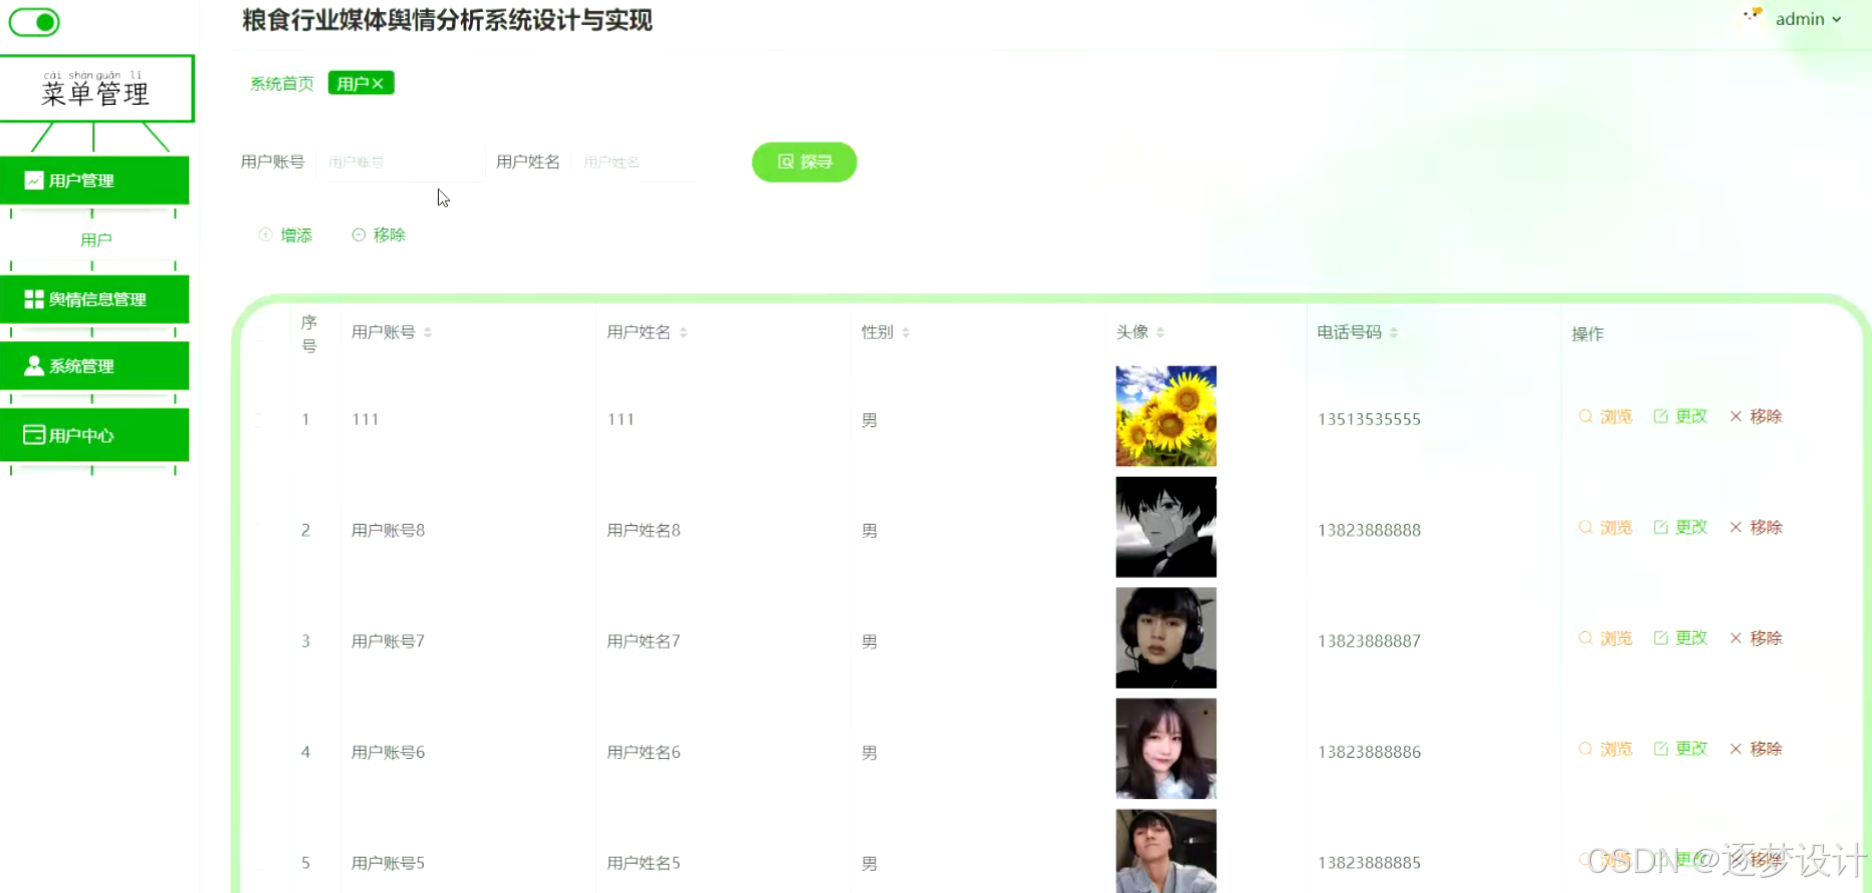Click the 移除 X icon for user 111
This screenshot has width=1872, height=893.
tap(1736, 416)
